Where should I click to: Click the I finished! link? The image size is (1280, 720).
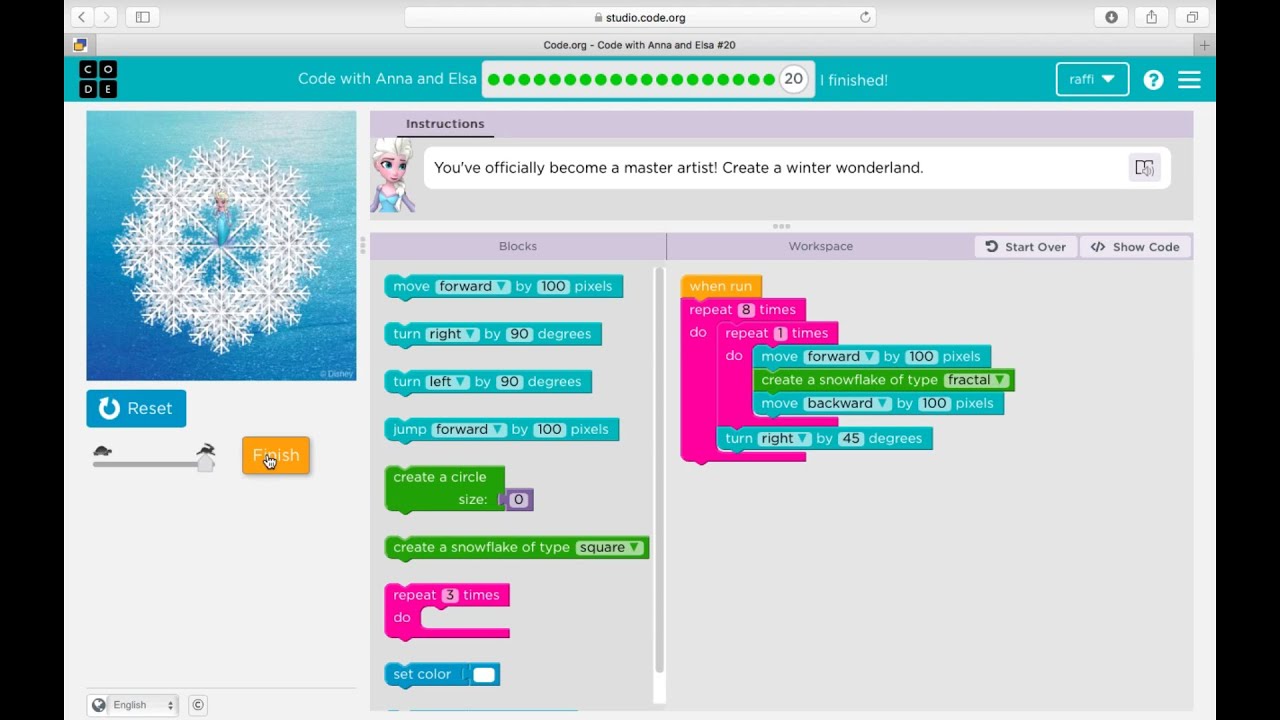pos(853,80)
